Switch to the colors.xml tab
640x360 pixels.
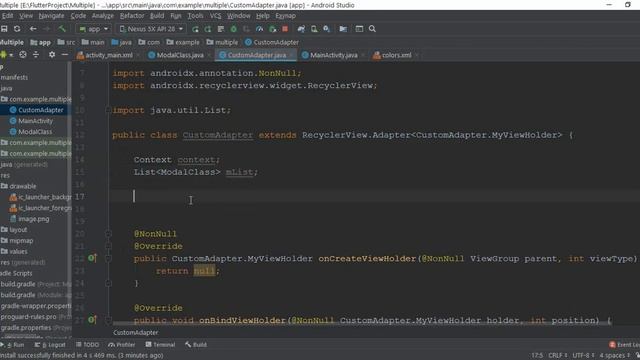[396, 55]
